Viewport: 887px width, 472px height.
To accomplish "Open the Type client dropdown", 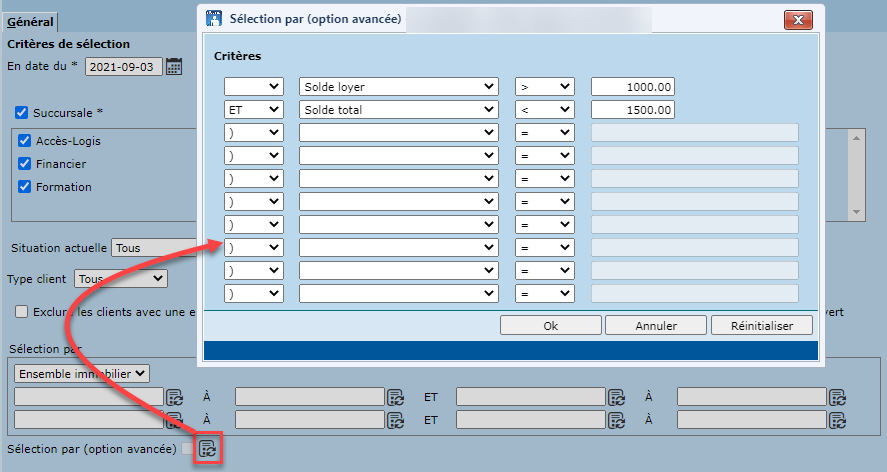I will click(121, 279).
